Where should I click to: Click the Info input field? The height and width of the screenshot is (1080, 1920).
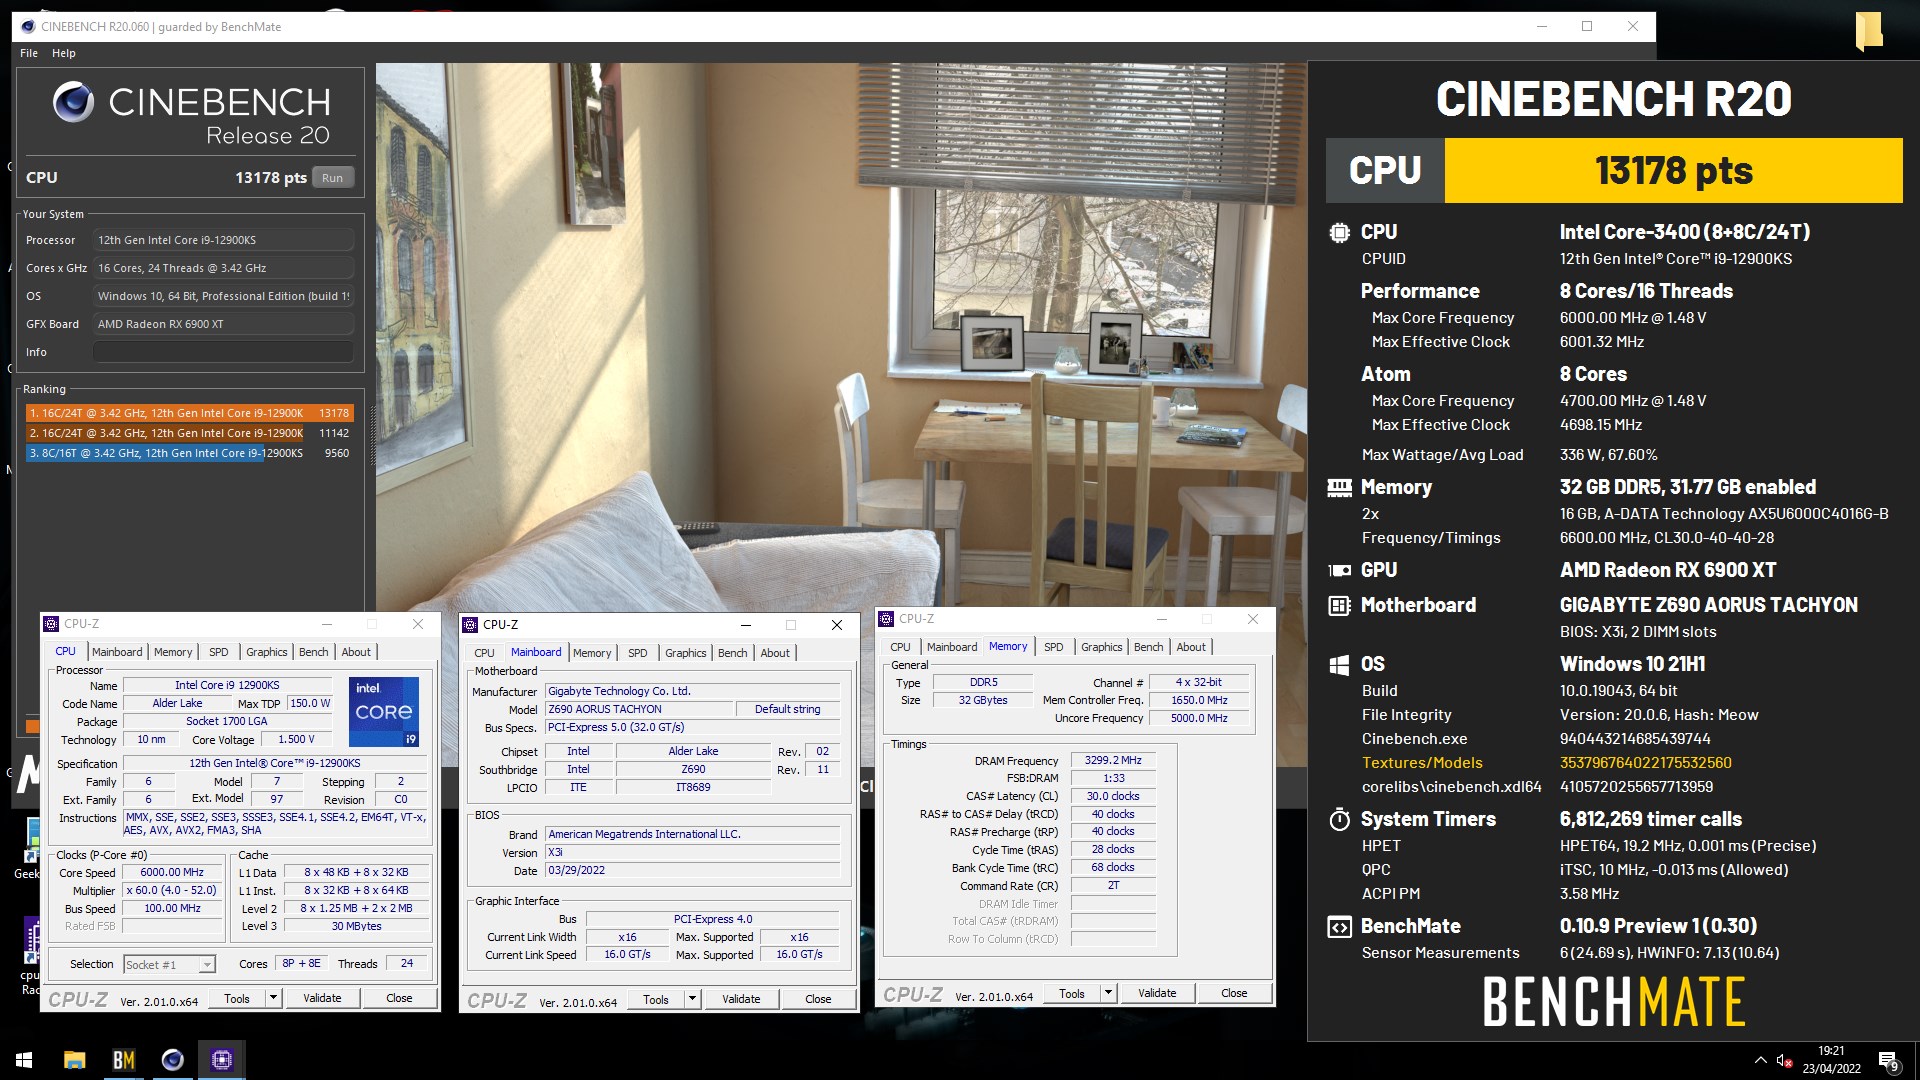click(x=223, y=352)
